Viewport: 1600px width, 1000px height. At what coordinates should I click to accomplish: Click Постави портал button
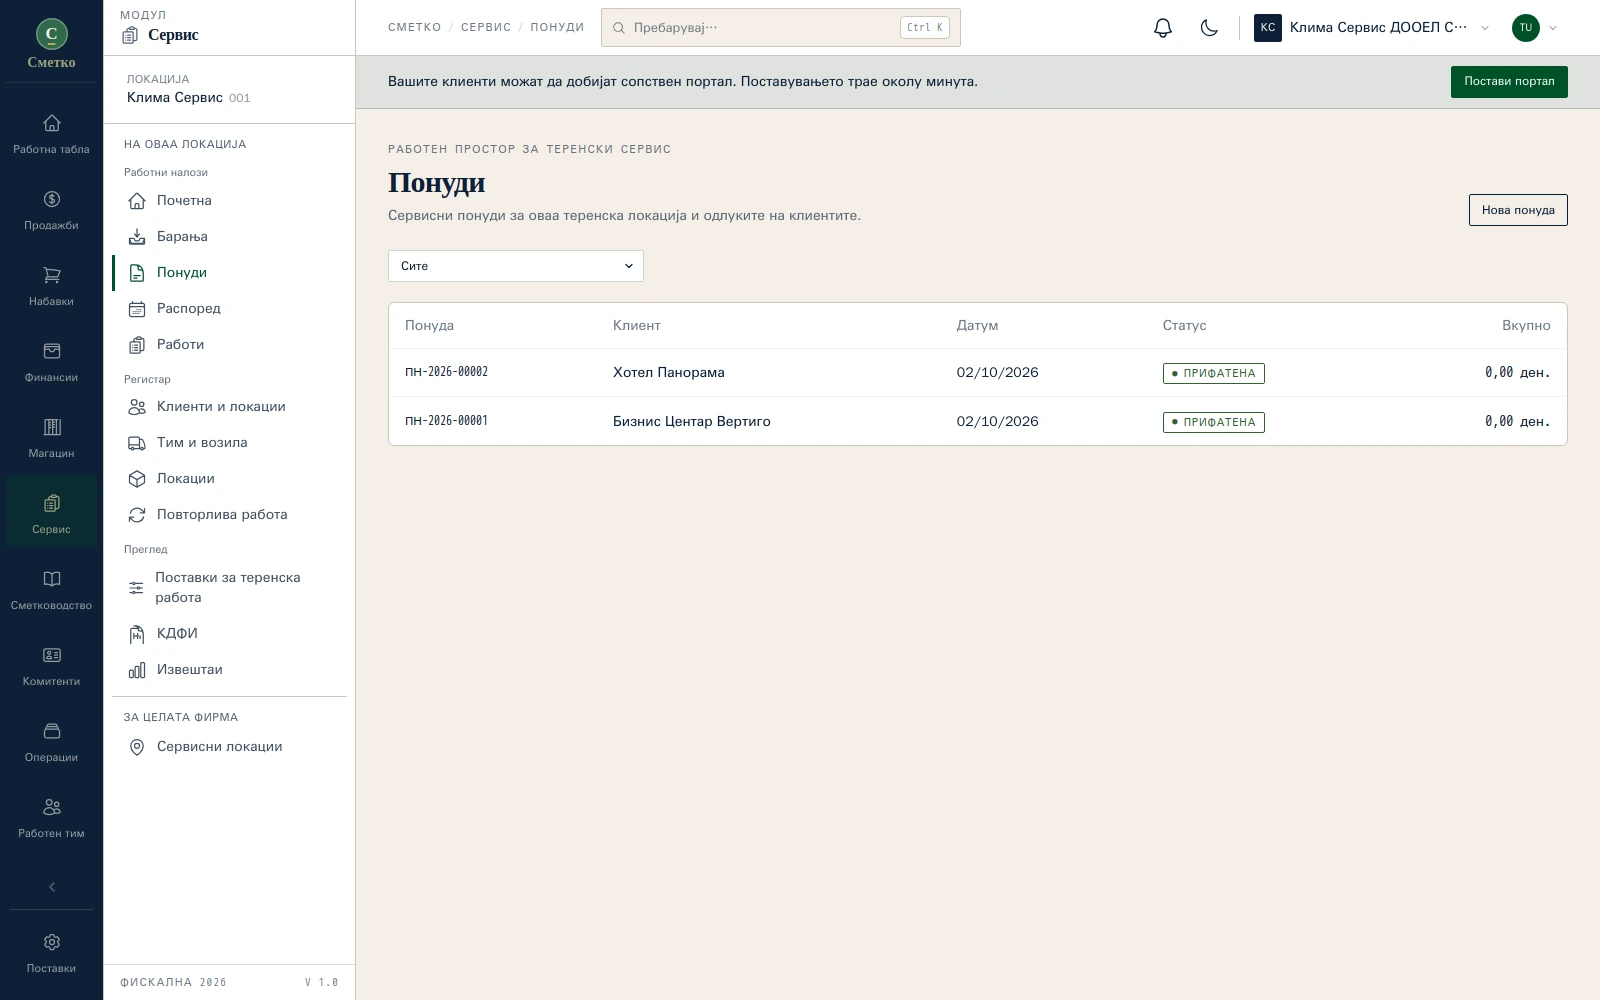click(1509, 82)
